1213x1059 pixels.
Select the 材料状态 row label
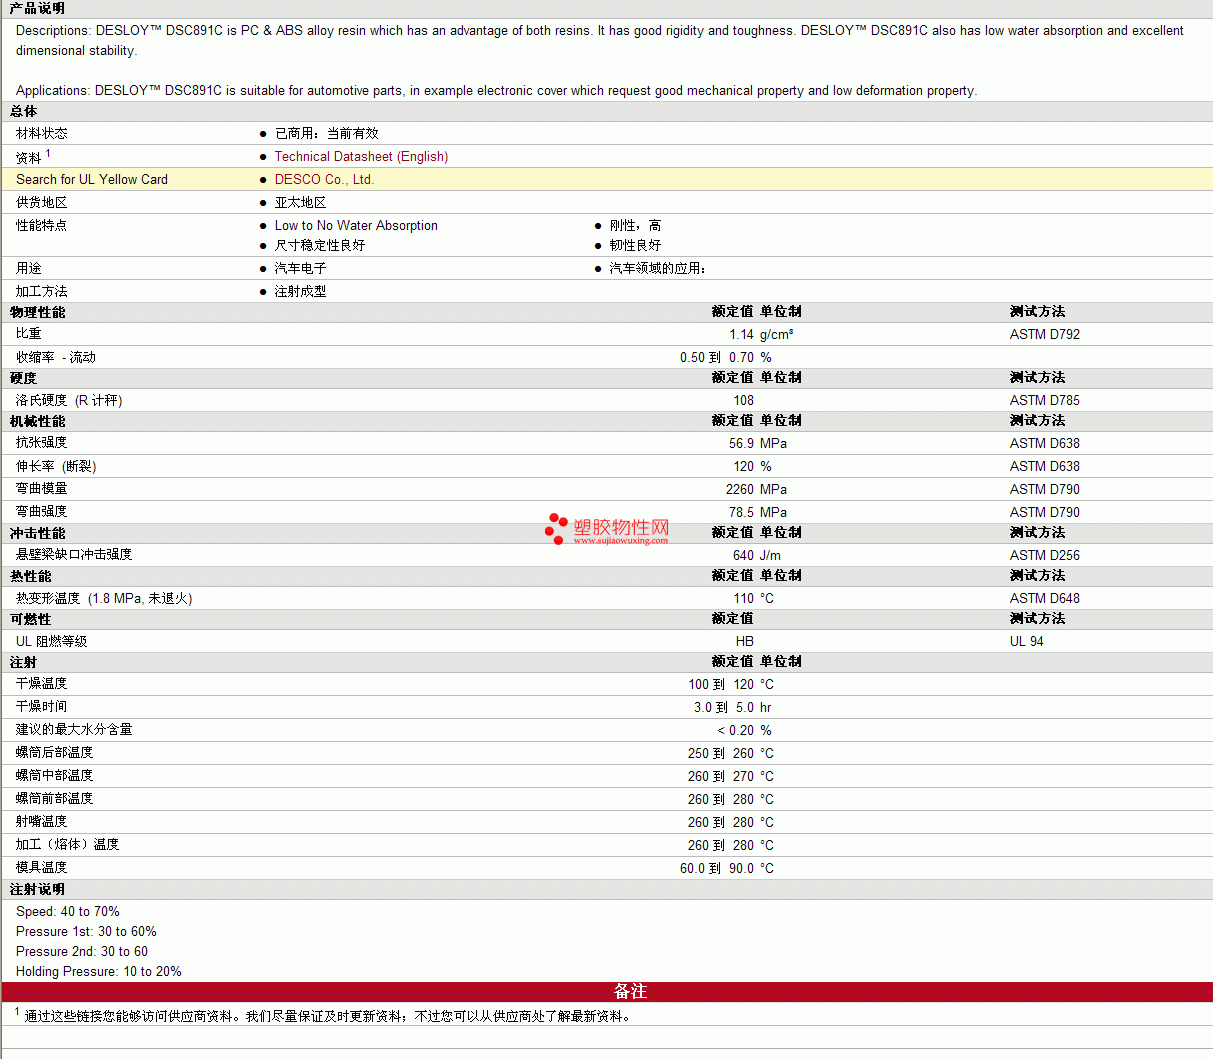click(x=42, y=133)
